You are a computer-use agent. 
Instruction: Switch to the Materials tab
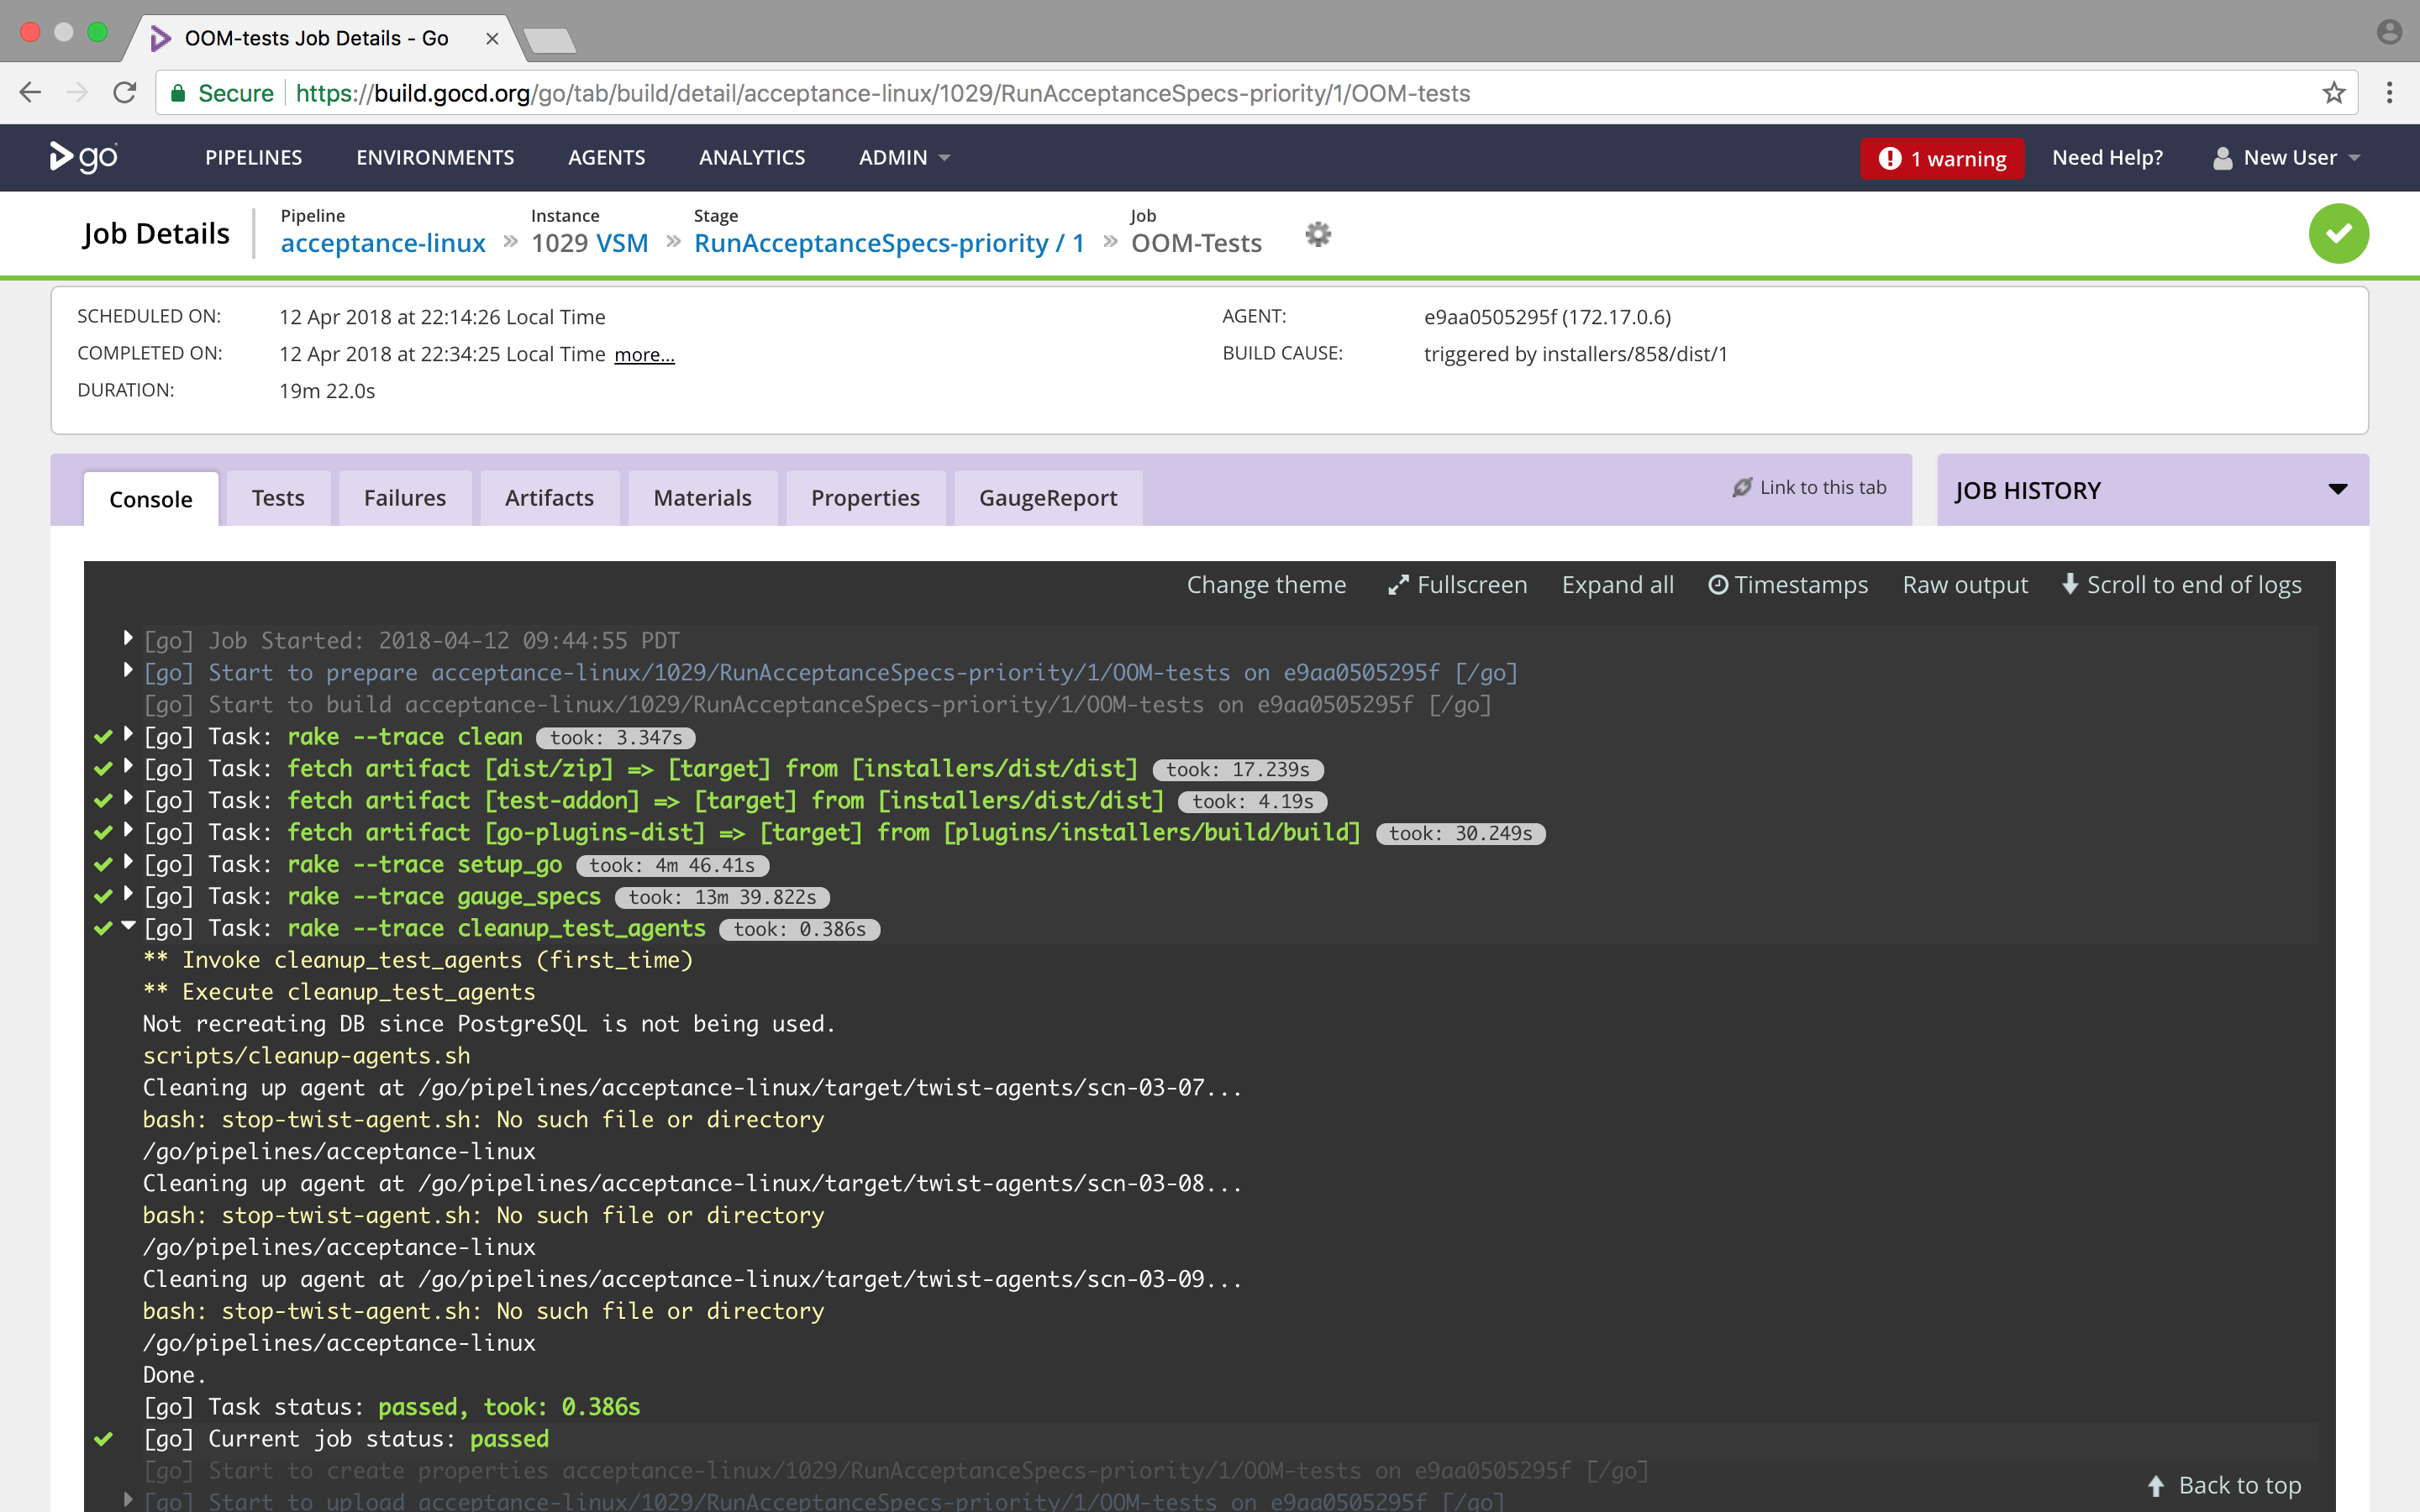tap(702, 498)
